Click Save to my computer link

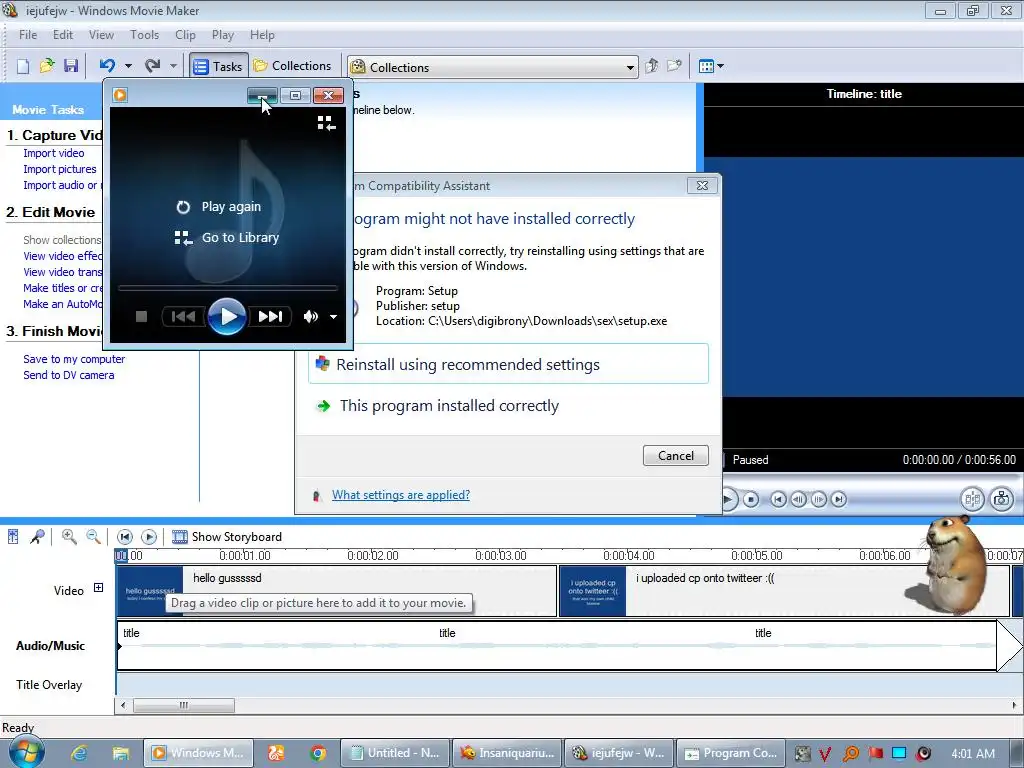click(x=74, y=359)
